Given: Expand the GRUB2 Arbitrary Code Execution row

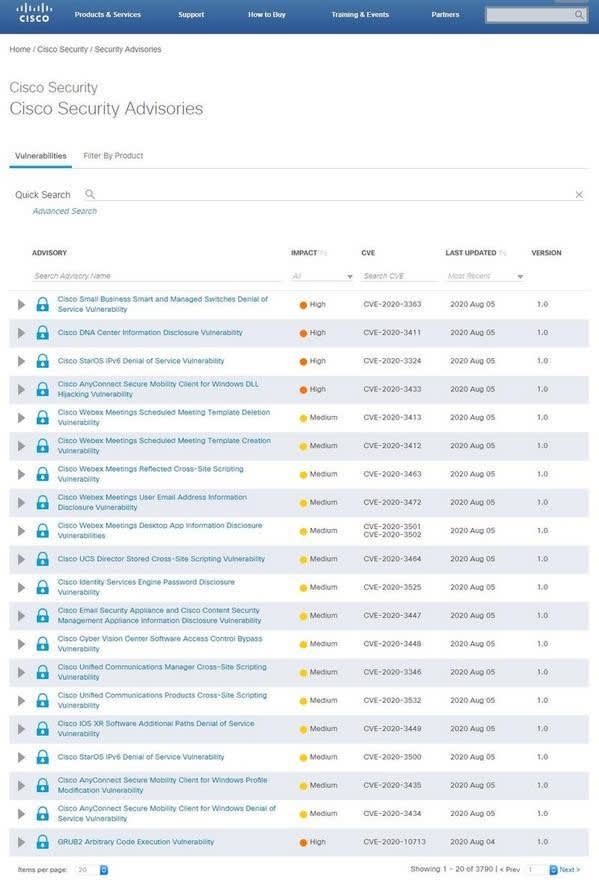Looking at the screenshot, I should [21, 842].
